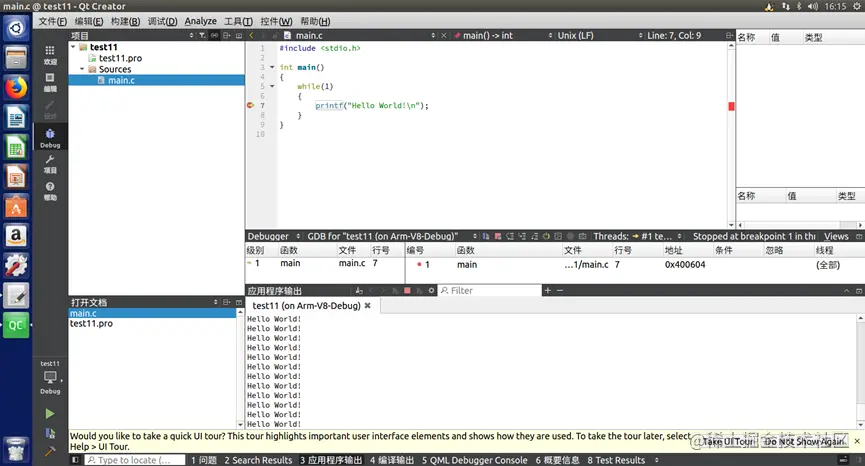Viewport: 865px width, 466px height.
Task: Fold the while block at line 5
Action: tap(272, 87)
